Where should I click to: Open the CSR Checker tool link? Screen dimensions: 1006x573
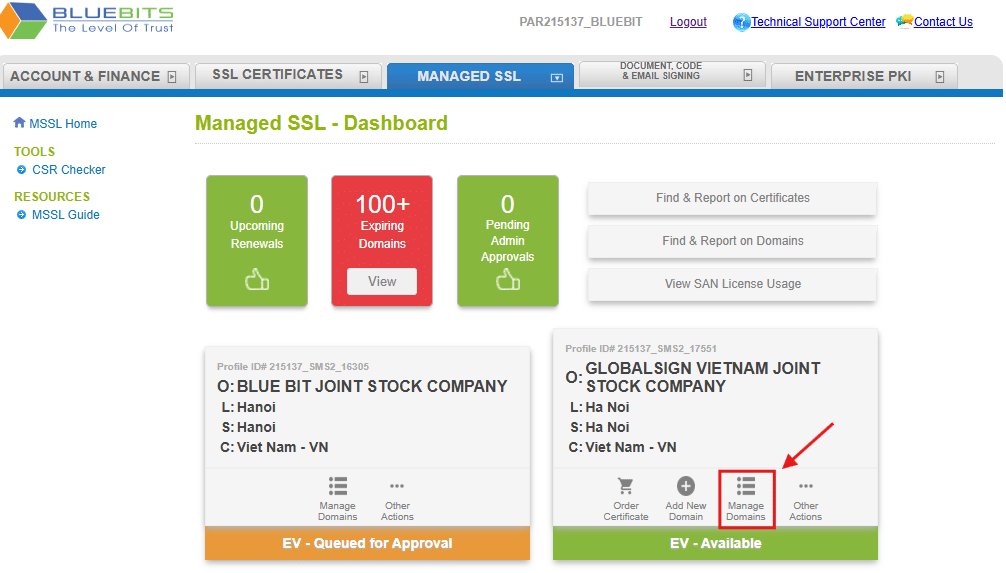point(68,170)
